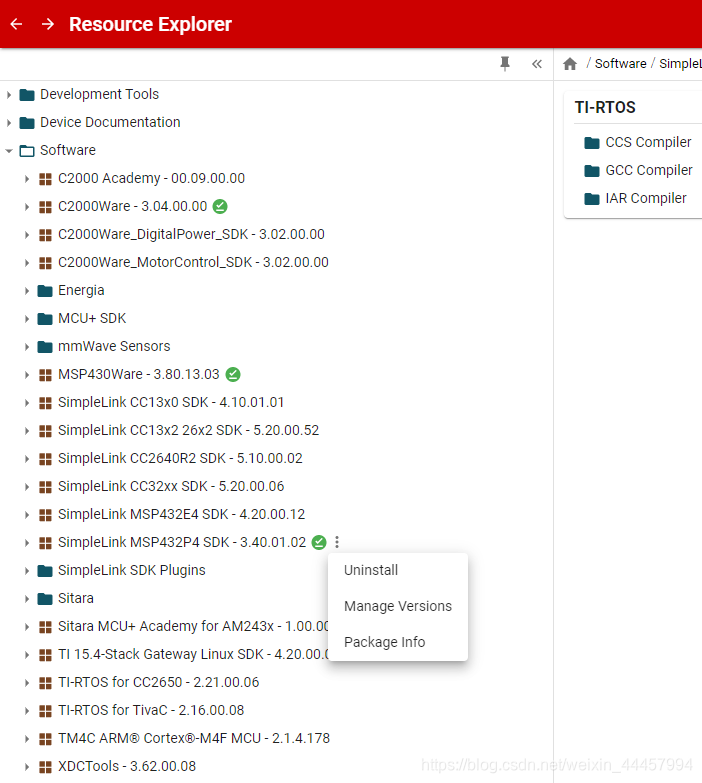
Task: Click the TI-RTOS for TivaC package icon
Action: (x=45, y=711)
